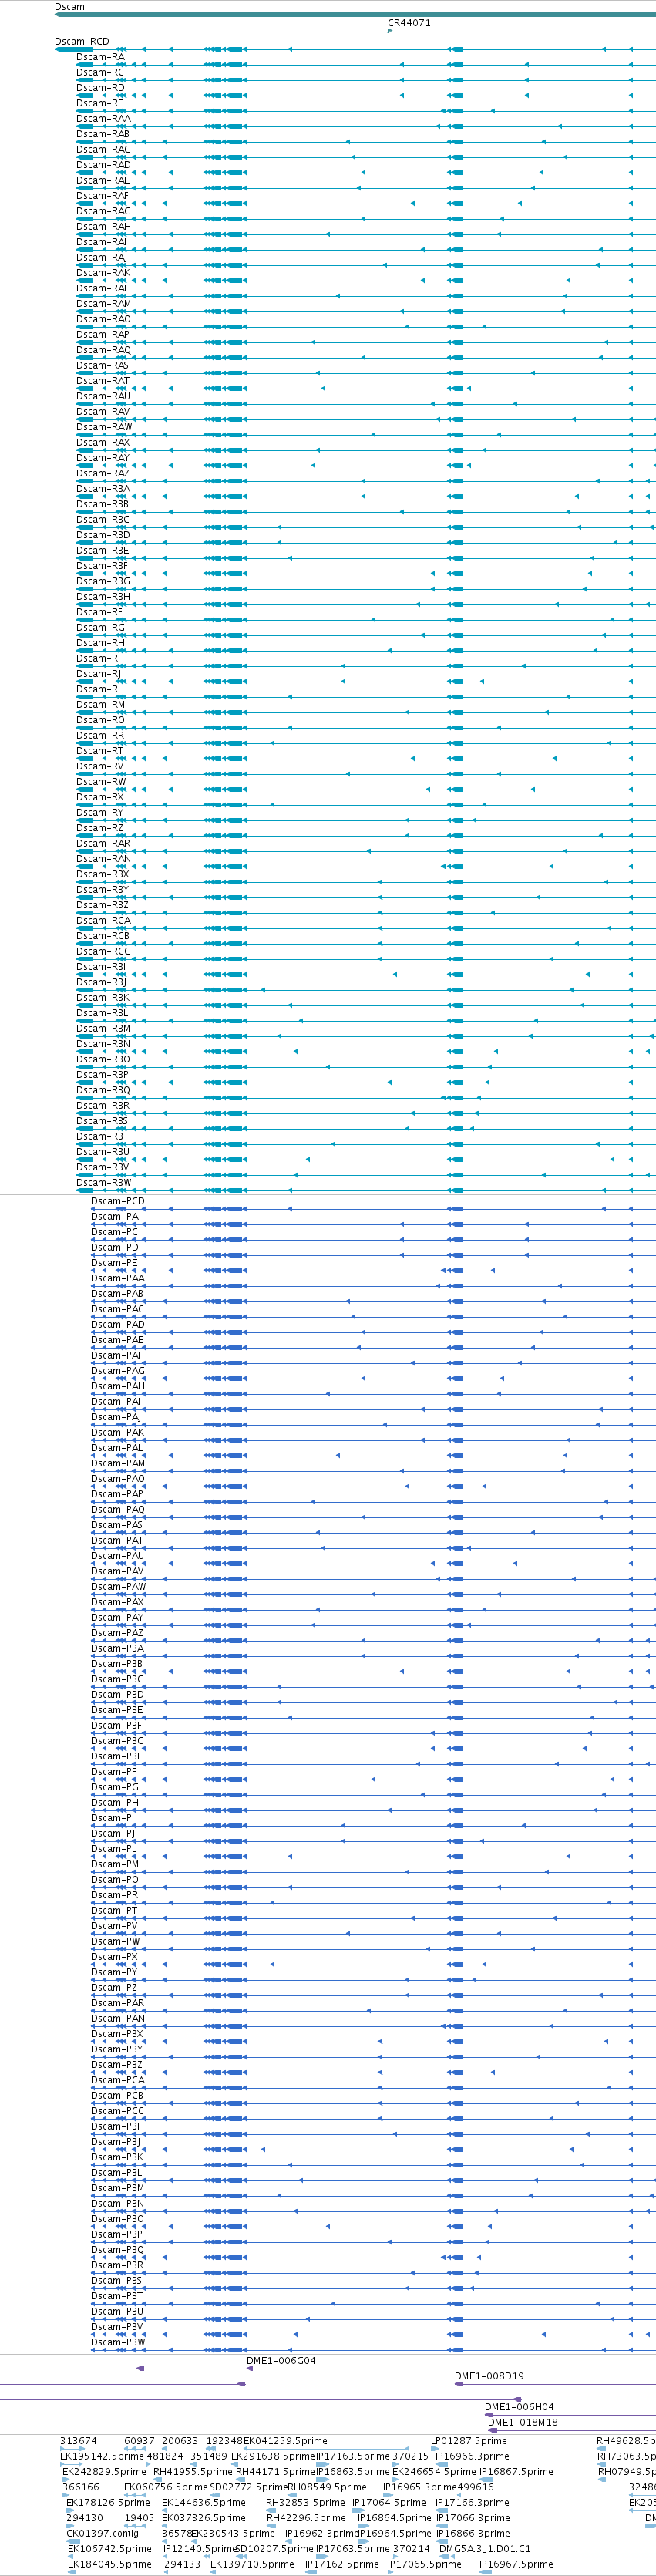Click transcript Dscam-RW label
This screenshot has height=2576, width=656.
(102, 782)
